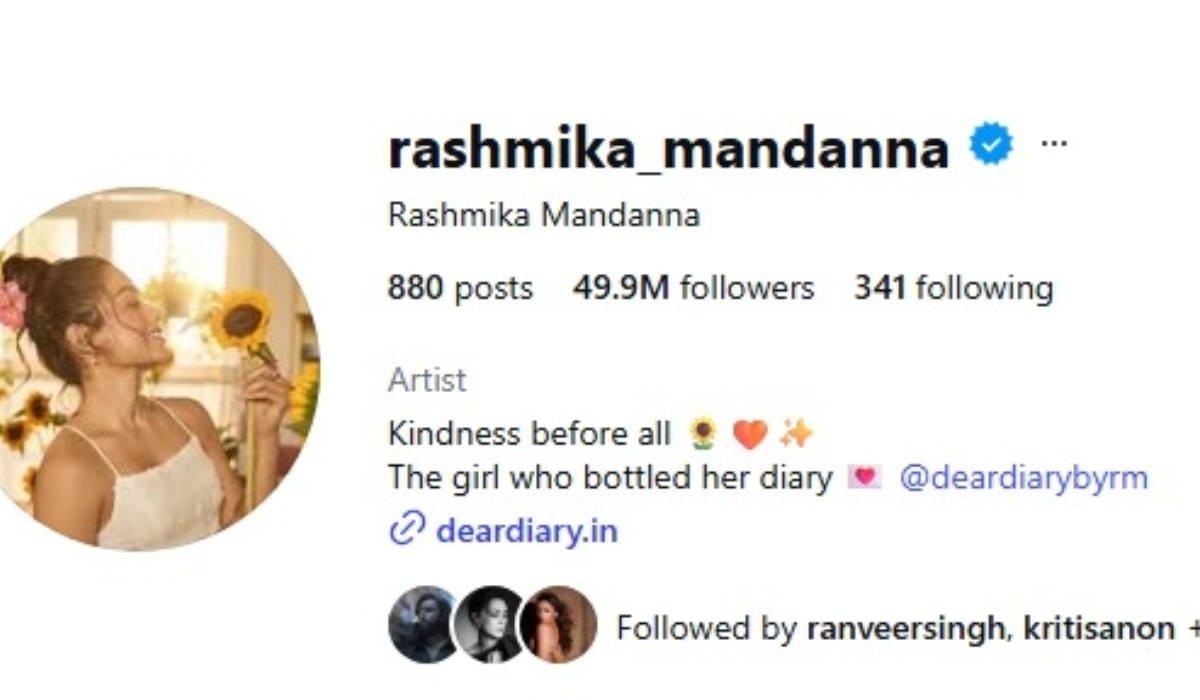This screenshot has height=700, width=1200.
Task: Open the @deardiarybyrm mention
Action: click(1023, 478)
